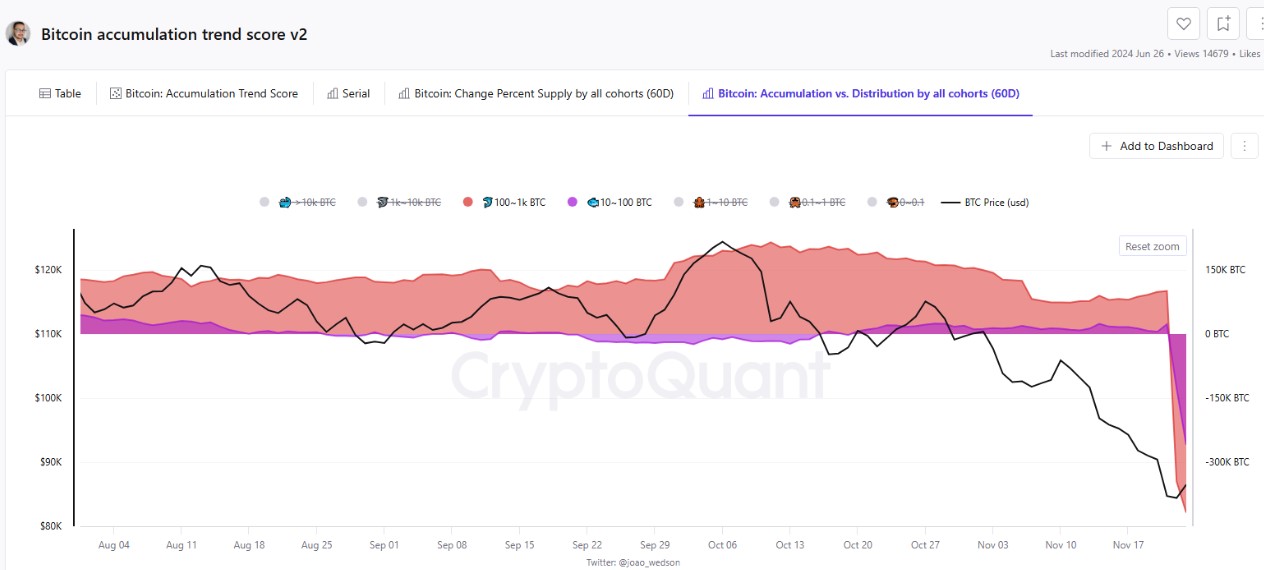The height and width of the screenshot is (570, 1264).
Task: Click the purple 10~100 BTC legend dot
Action: (573, 202)
